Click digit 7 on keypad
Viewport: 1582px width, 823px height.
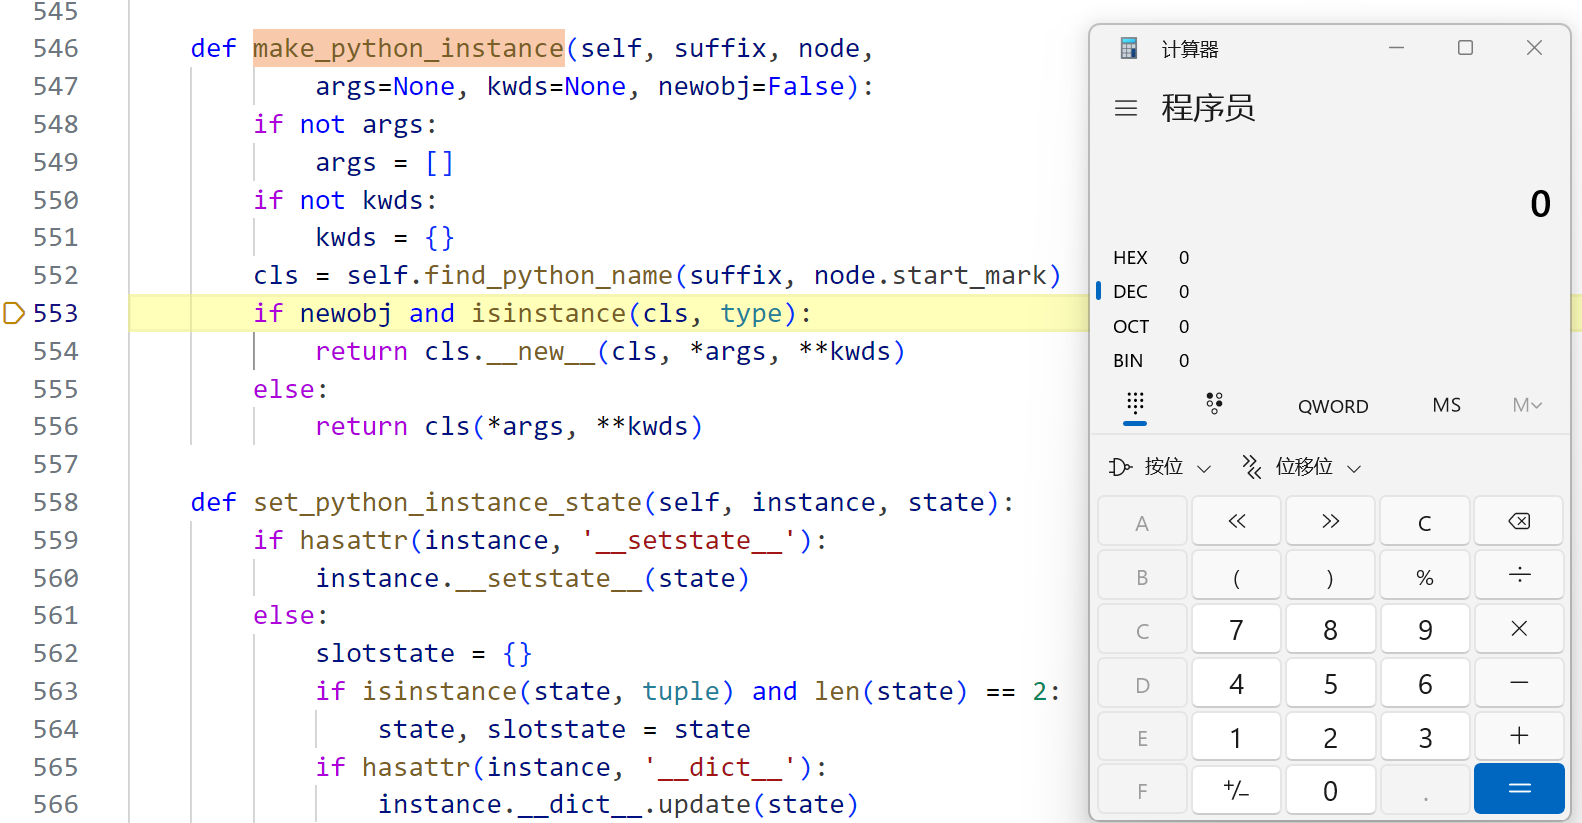tap(1237, 629)
